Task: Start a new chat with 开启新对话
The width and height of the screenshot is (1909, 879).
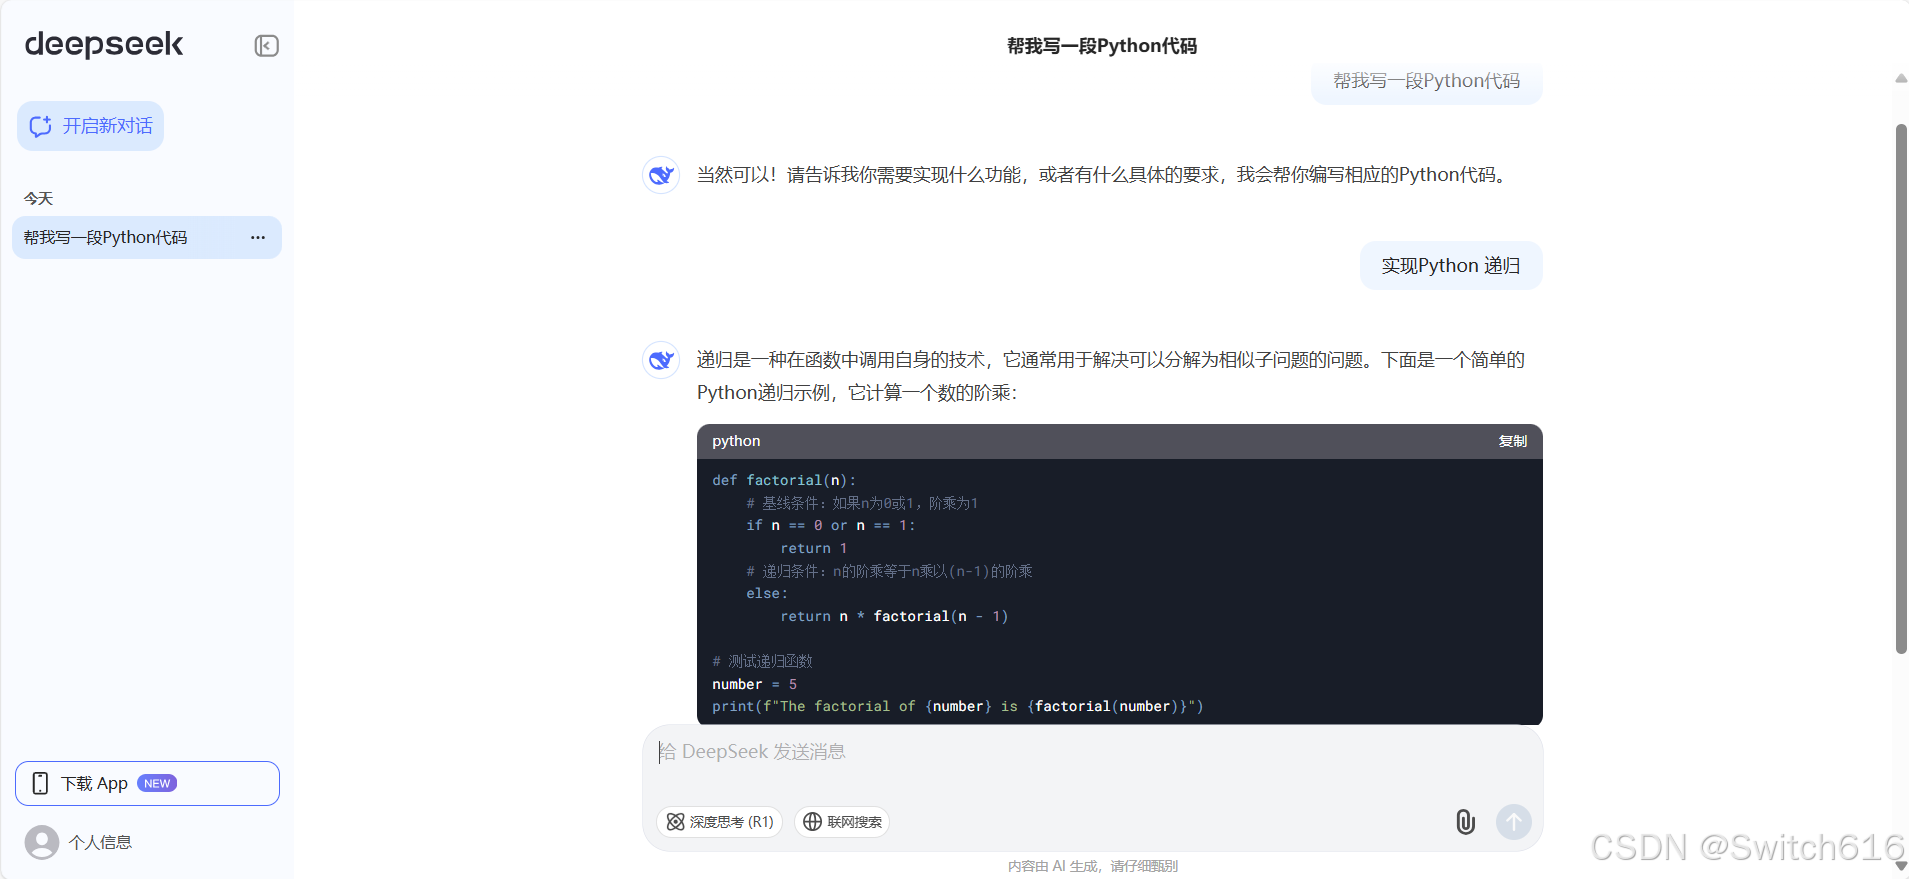Action: (x=90, y=126)
